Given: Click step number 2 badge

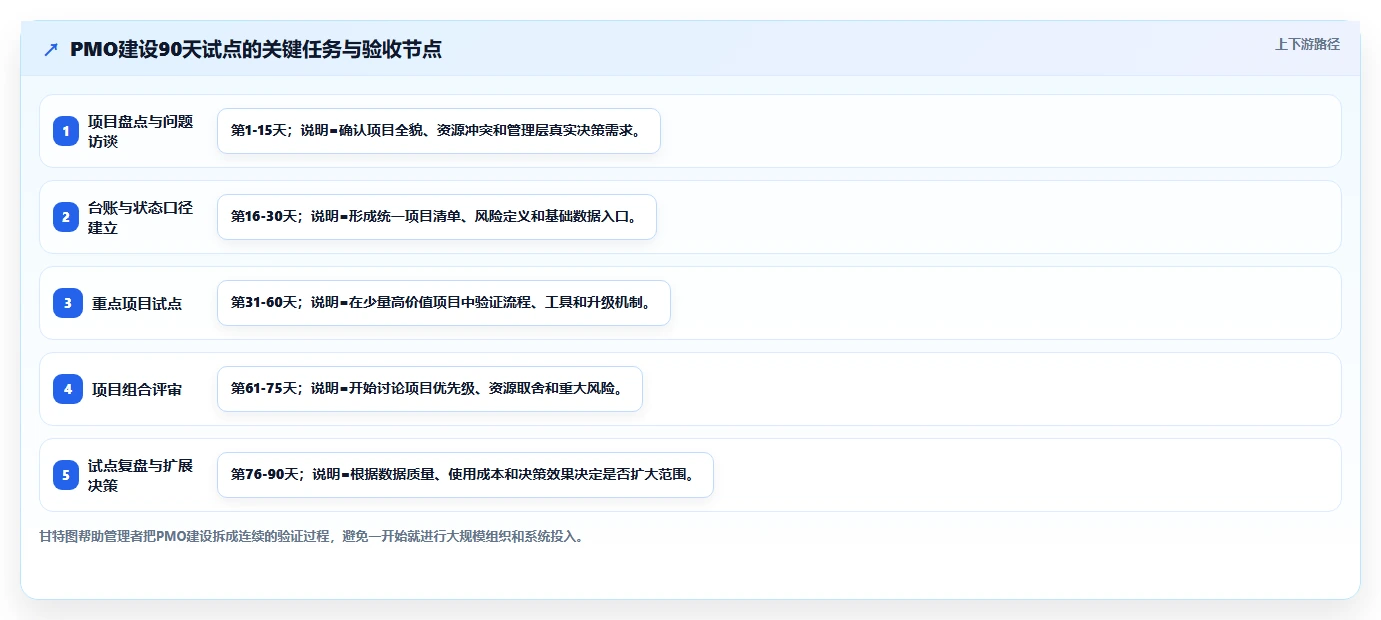Looking at the screenshot, I should [x=68, y=217].
